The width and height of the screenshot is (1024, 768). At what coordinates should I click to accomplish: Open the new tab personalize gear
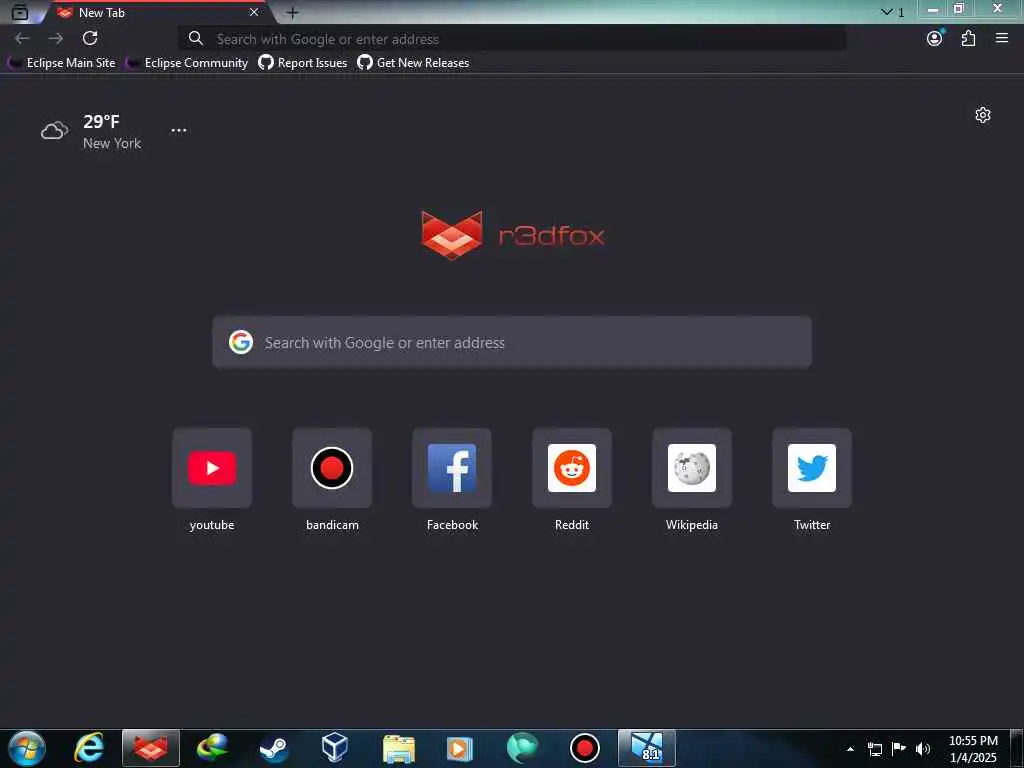(983, 115)
